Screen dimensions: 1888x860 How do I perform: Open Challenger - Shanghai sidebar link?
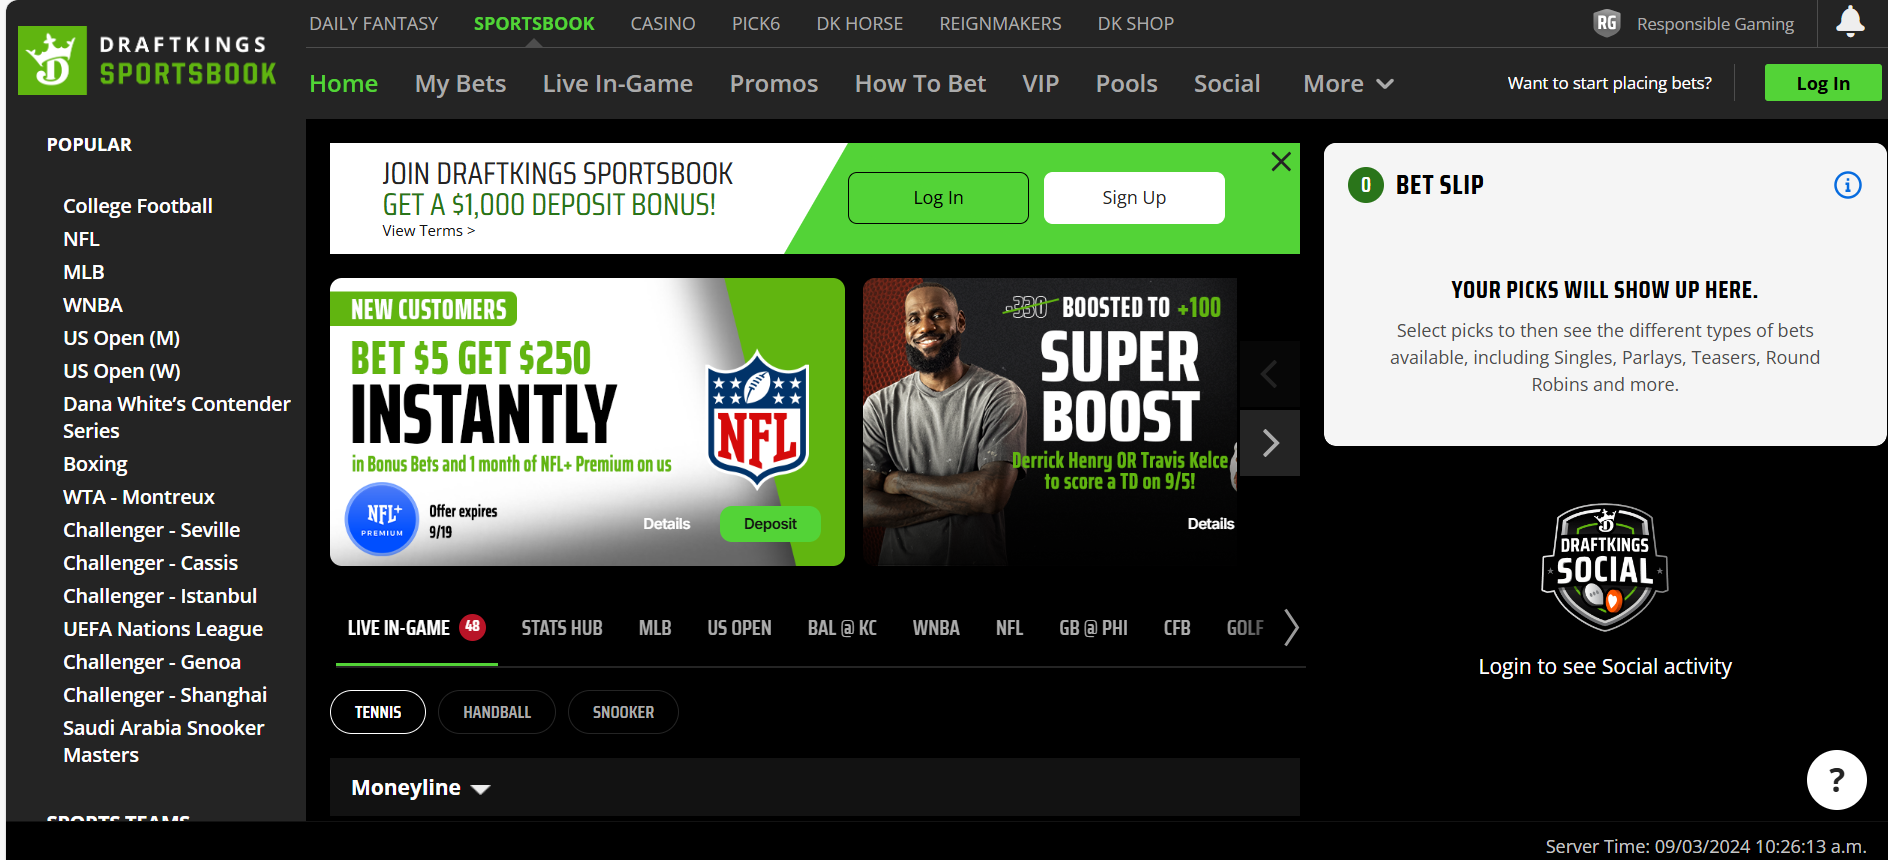click(165, 695)
